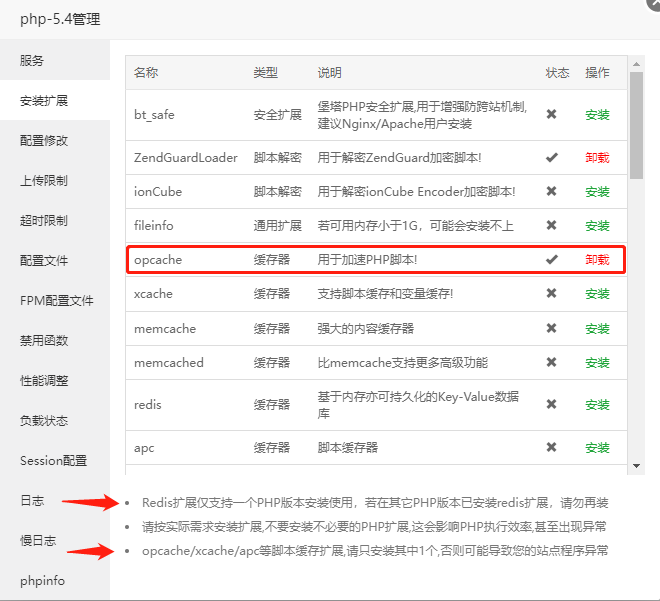
Task: Uninstall the opcache extension
Action: pyautogui.click(x=597, y=260)
